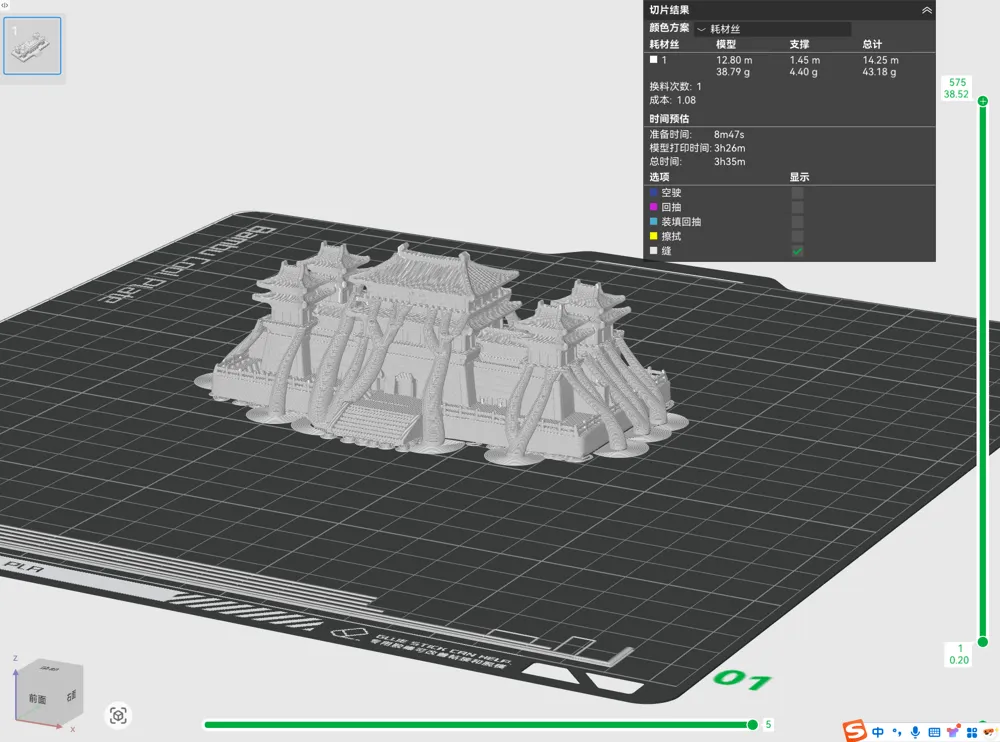Click the microphone voice input icon

(915, 732)
